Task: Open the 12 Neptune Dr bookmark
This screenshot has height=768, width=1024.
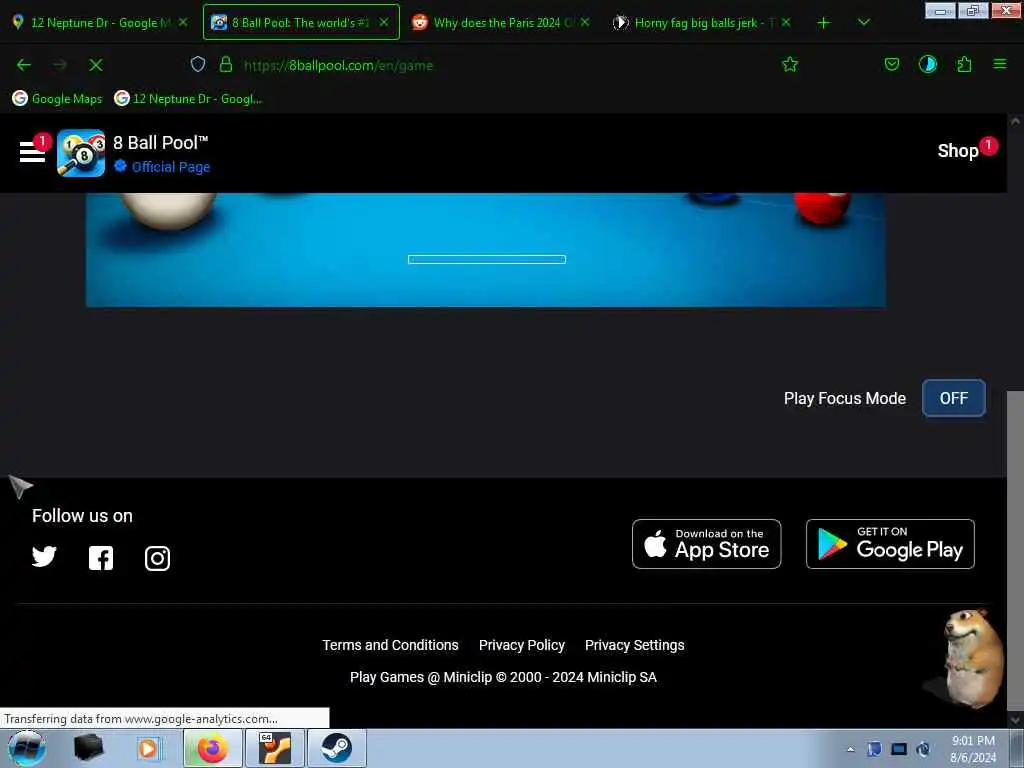Action: [188, 99]
